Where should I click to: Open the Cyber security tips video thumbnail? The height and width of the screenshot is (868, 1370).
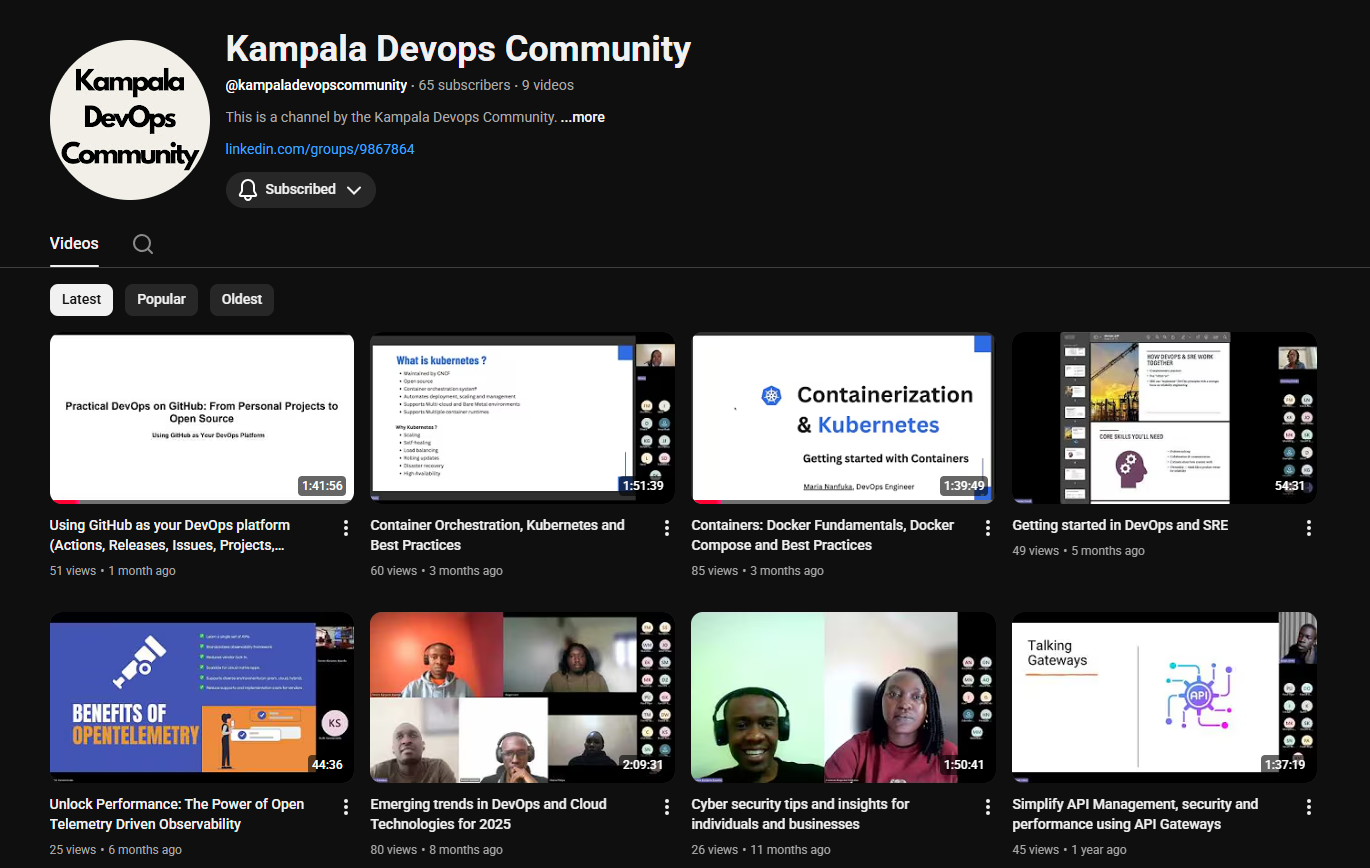[x=842, y=697]
